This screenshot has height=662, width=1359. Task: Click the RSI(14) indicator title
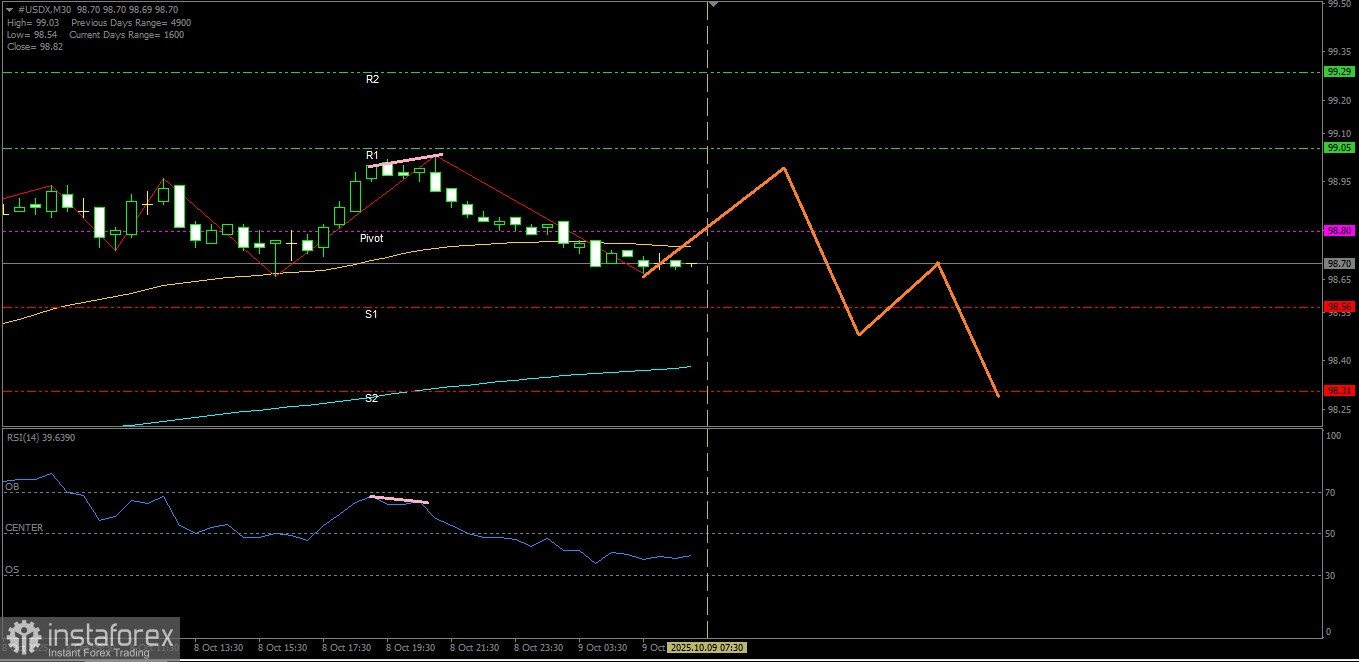[x=39, y=438]
